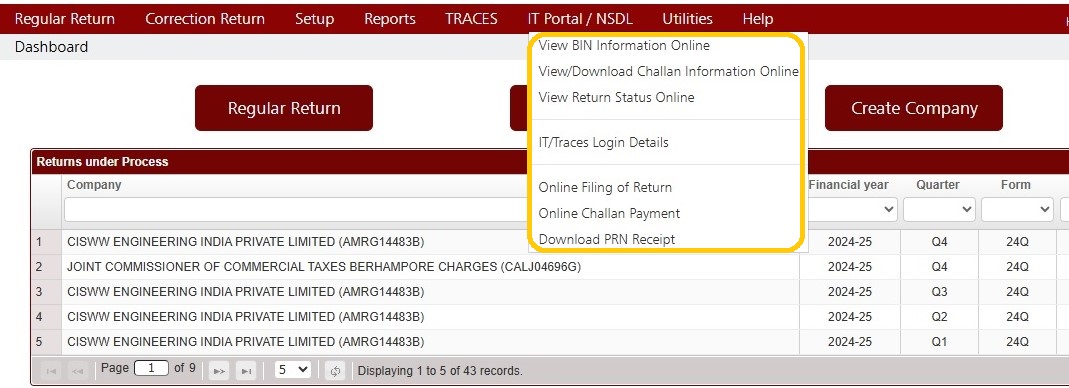Open IT/Traces Login Details
Image resolution: width=1069 pixels, height=388 pixels.
click(603, 143)
